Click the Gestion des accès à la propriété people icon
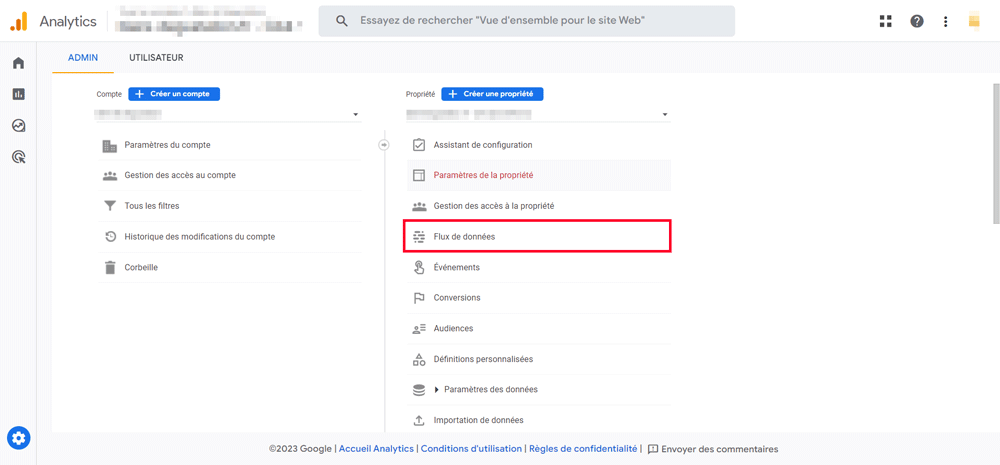This screenshot has width=1000, height=465. point(419,206)
